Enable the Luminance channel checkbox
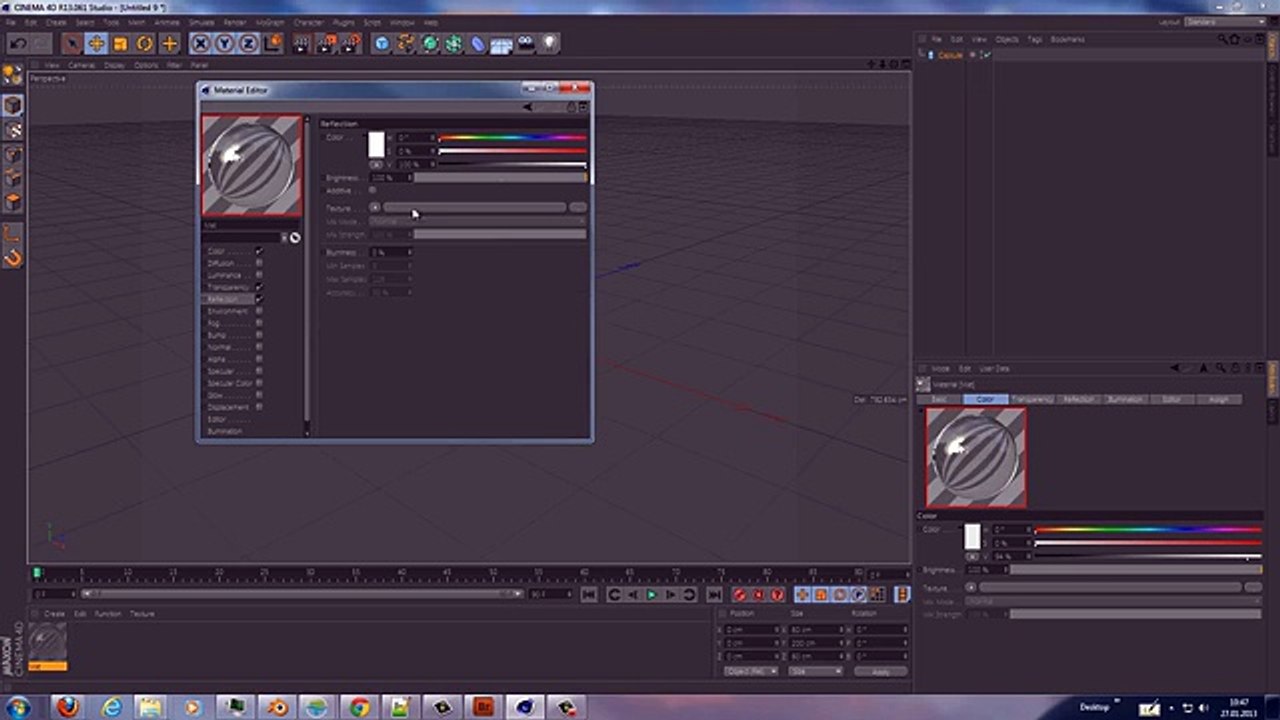Screen dimensions: 1280x720 [259, 275]
